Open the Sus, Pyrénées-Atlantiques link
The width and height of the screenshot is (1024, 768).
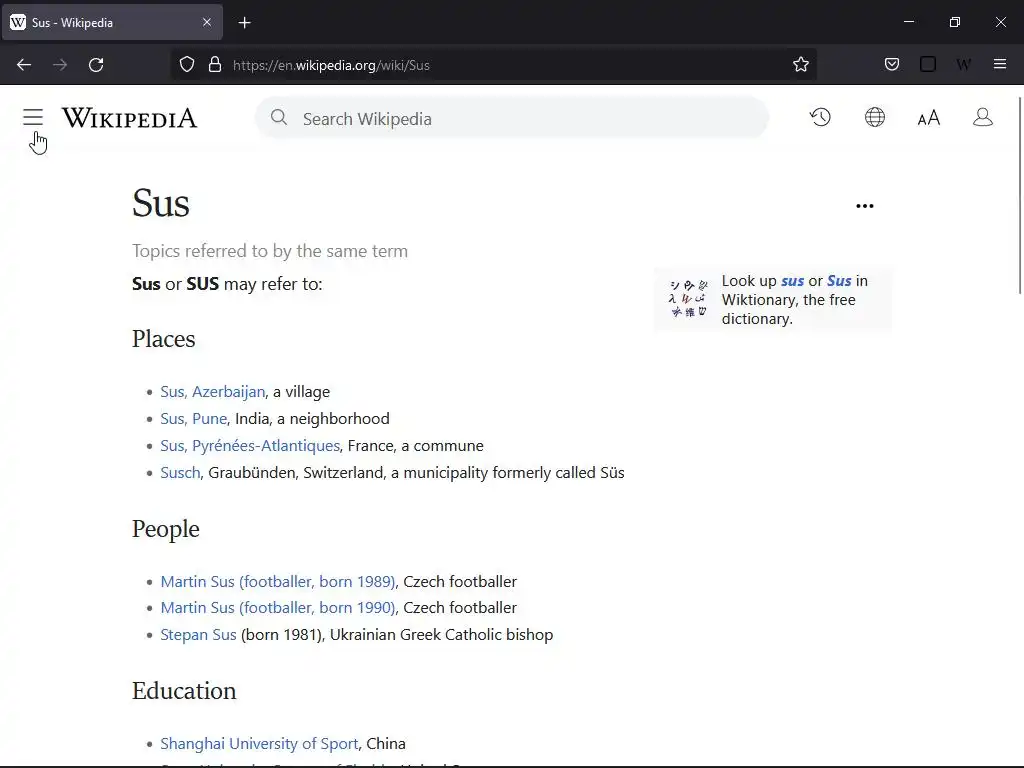pyautogui.click(x=250, y=446)
